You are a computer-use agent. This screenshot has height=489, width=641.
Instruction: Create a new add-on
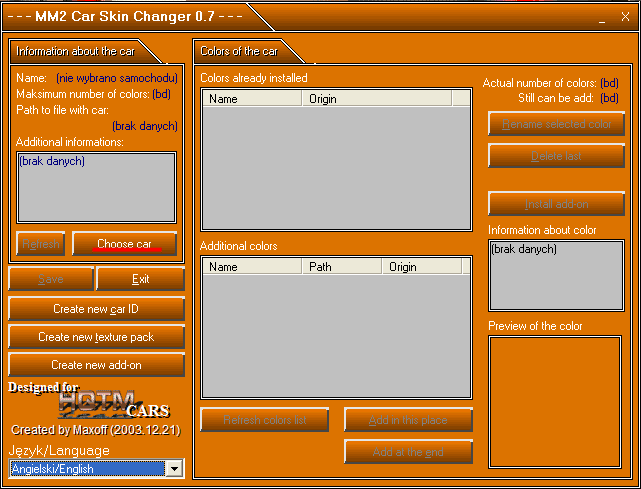(96, 365)
